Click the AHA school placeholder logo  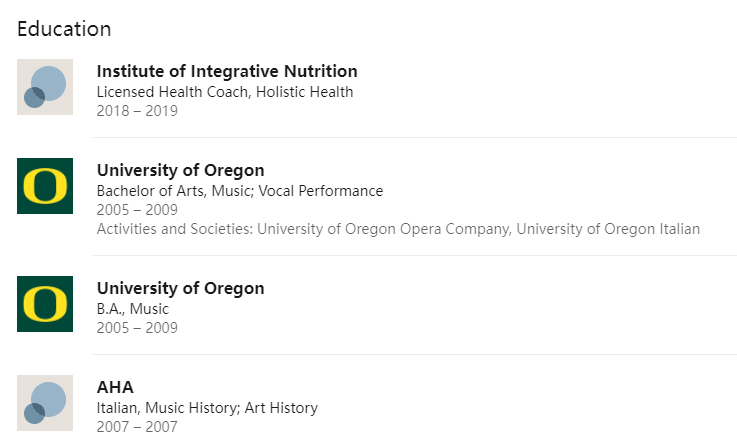point(45,403)
